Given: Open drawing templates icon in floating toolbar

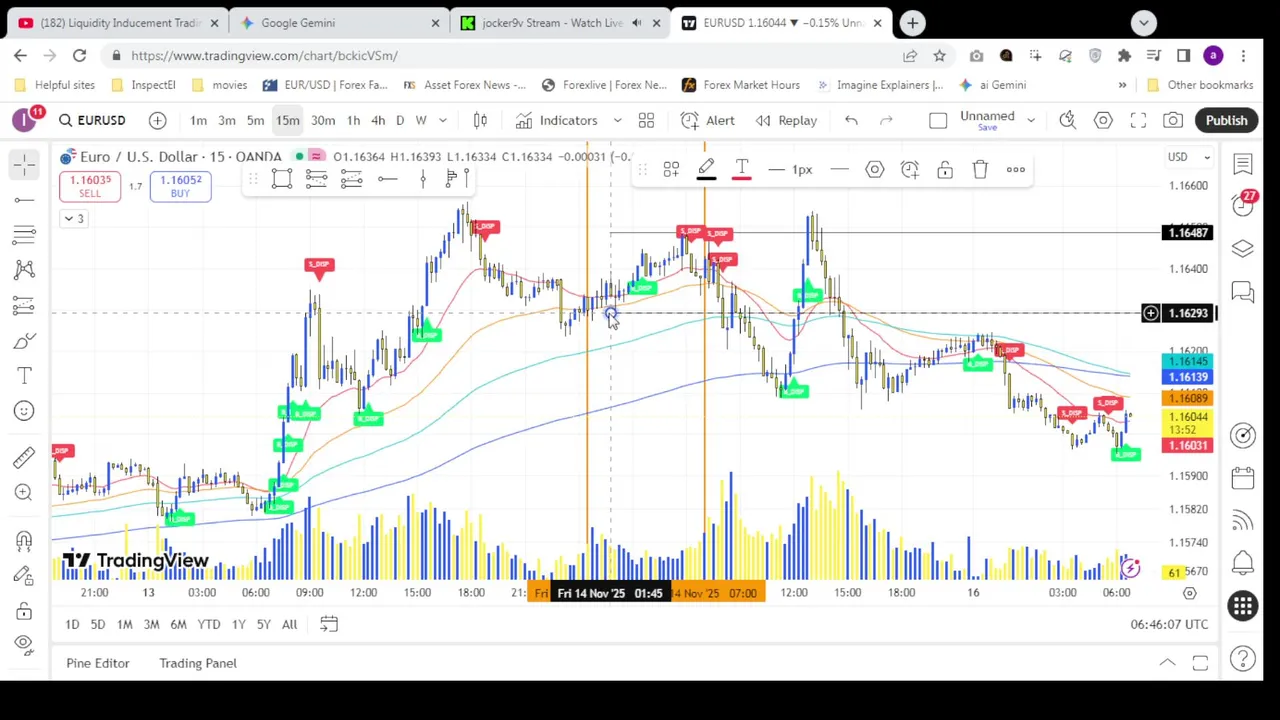Looking at the screenshot, I should (671, 169).
